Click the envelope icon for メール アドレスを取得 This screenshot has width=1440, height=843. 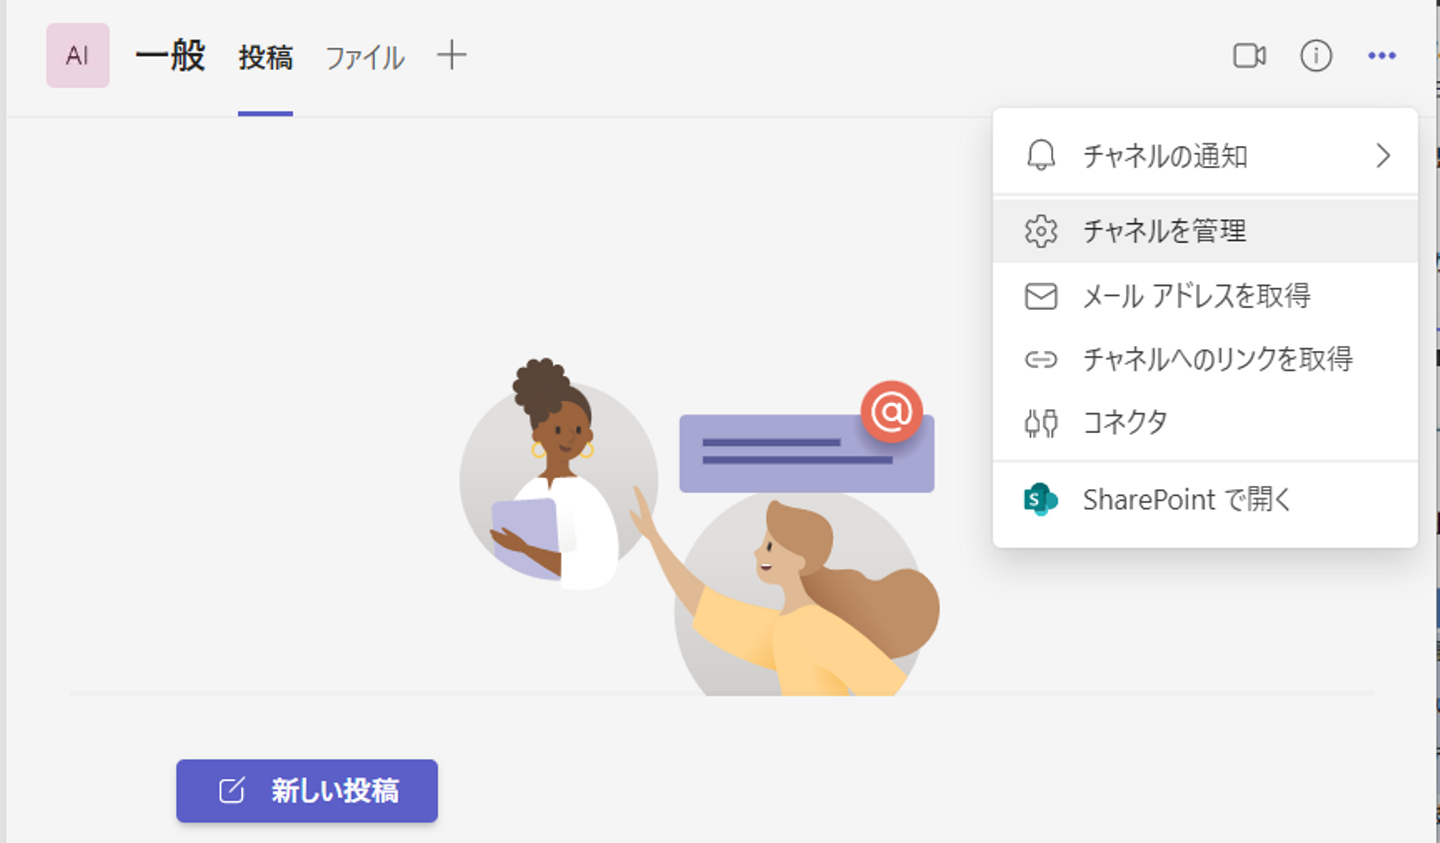click(x=1041, y=296)
